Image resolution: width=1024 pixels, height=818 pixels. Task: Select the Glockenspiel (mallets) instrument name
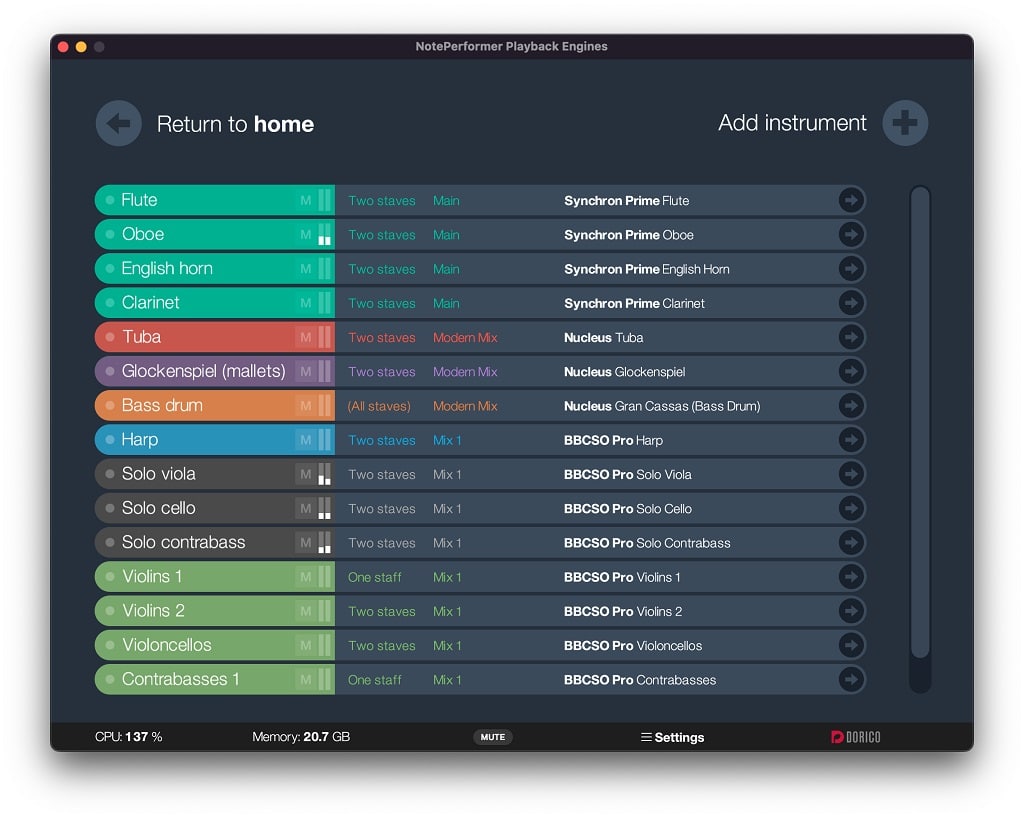pos(204,371)
